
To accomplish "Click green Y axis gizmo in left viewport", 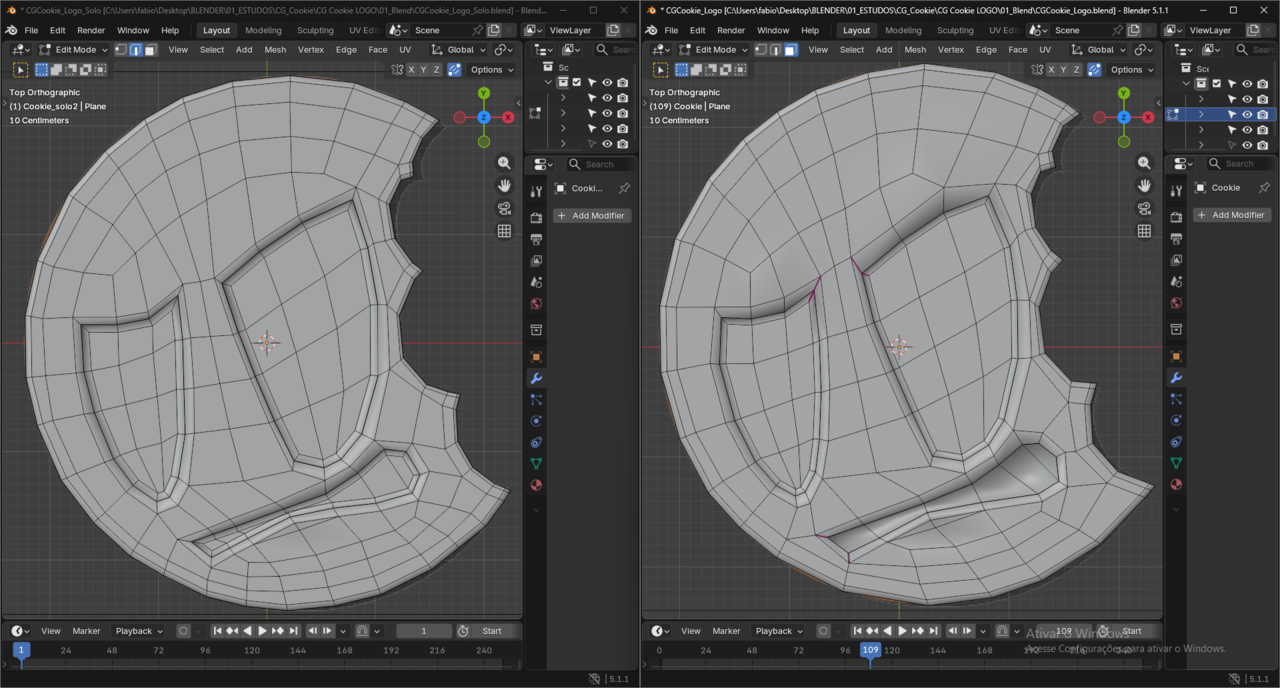I will (483, 93).
